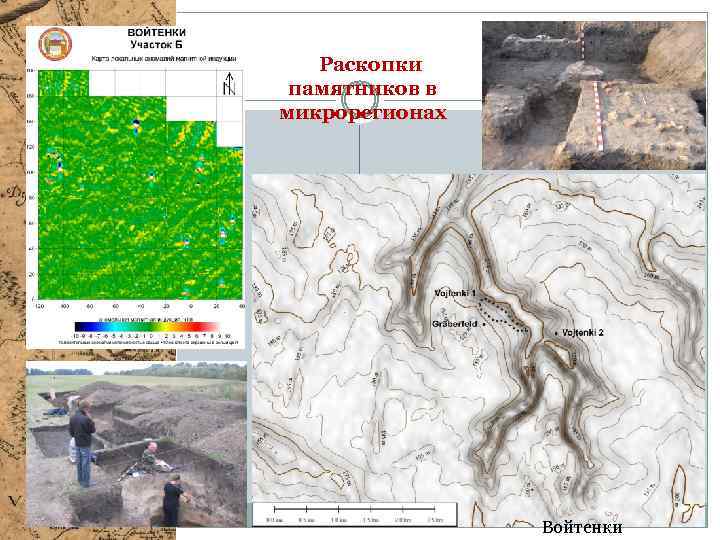Image resolution: width=720 pixels, height=540 pixels.
Task: Click the map caption line under "Участок Б"
Action: click(x=163, y=59)
